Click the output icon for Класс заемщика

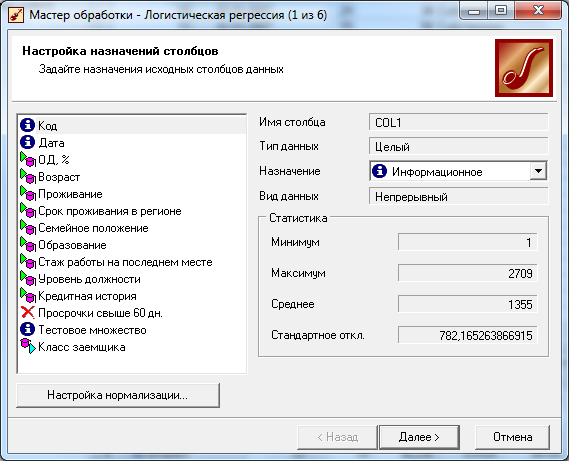28,346
